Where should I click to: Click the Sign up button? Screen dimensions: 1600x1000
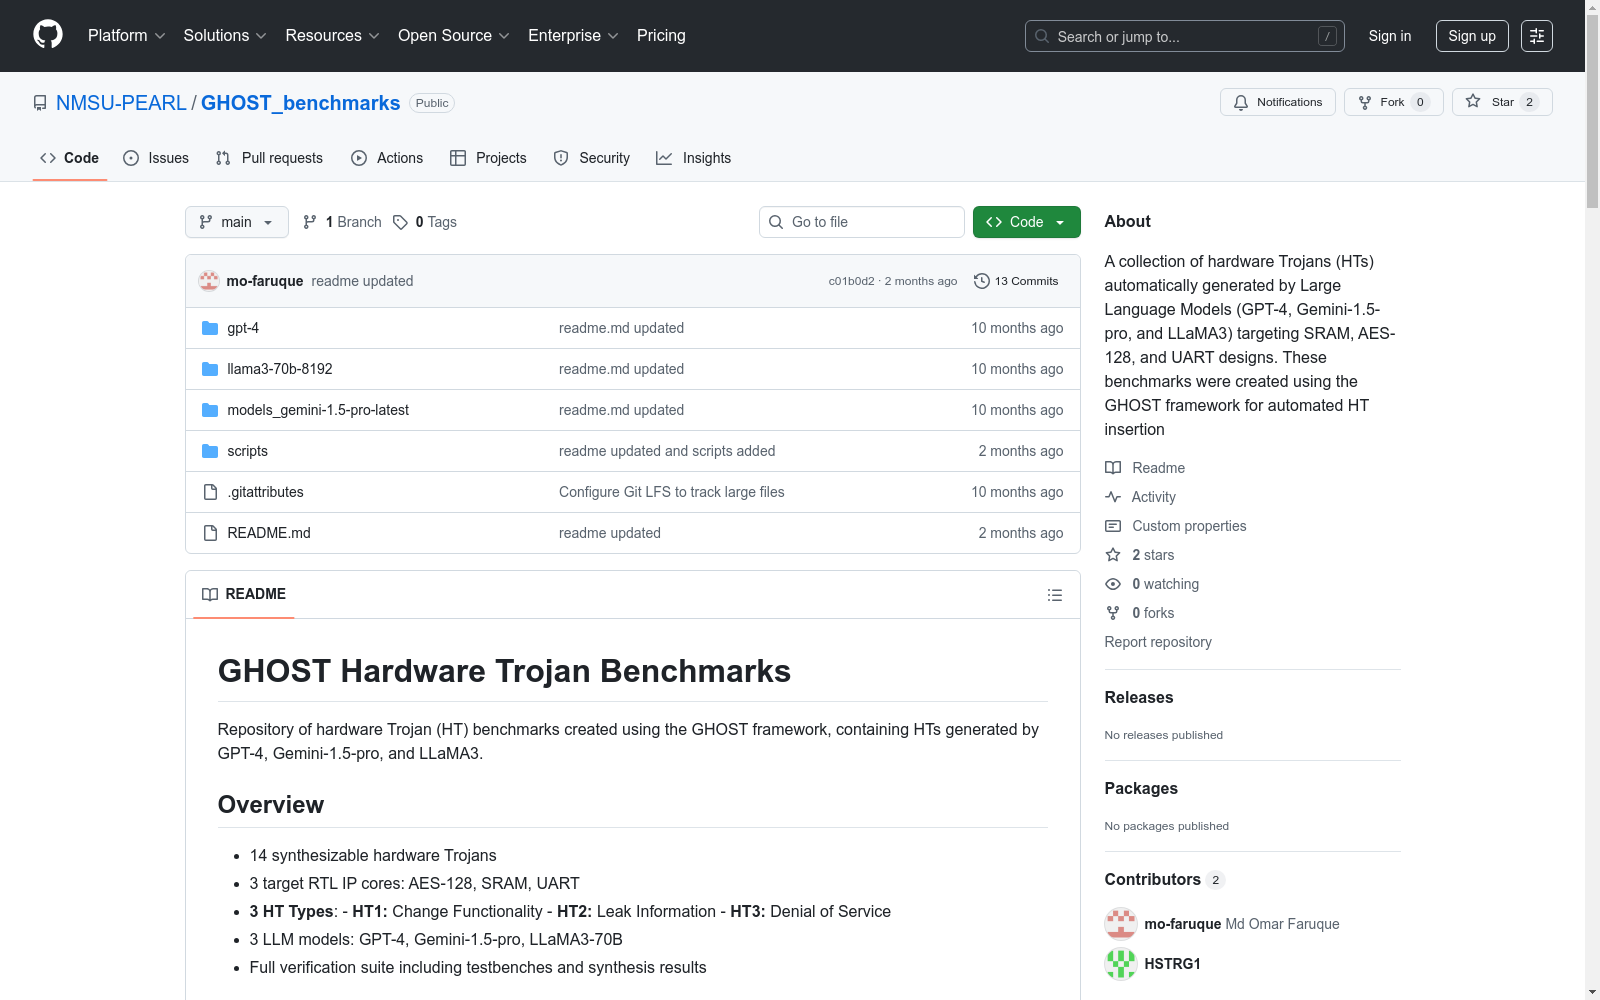[x=1472, y=36]
